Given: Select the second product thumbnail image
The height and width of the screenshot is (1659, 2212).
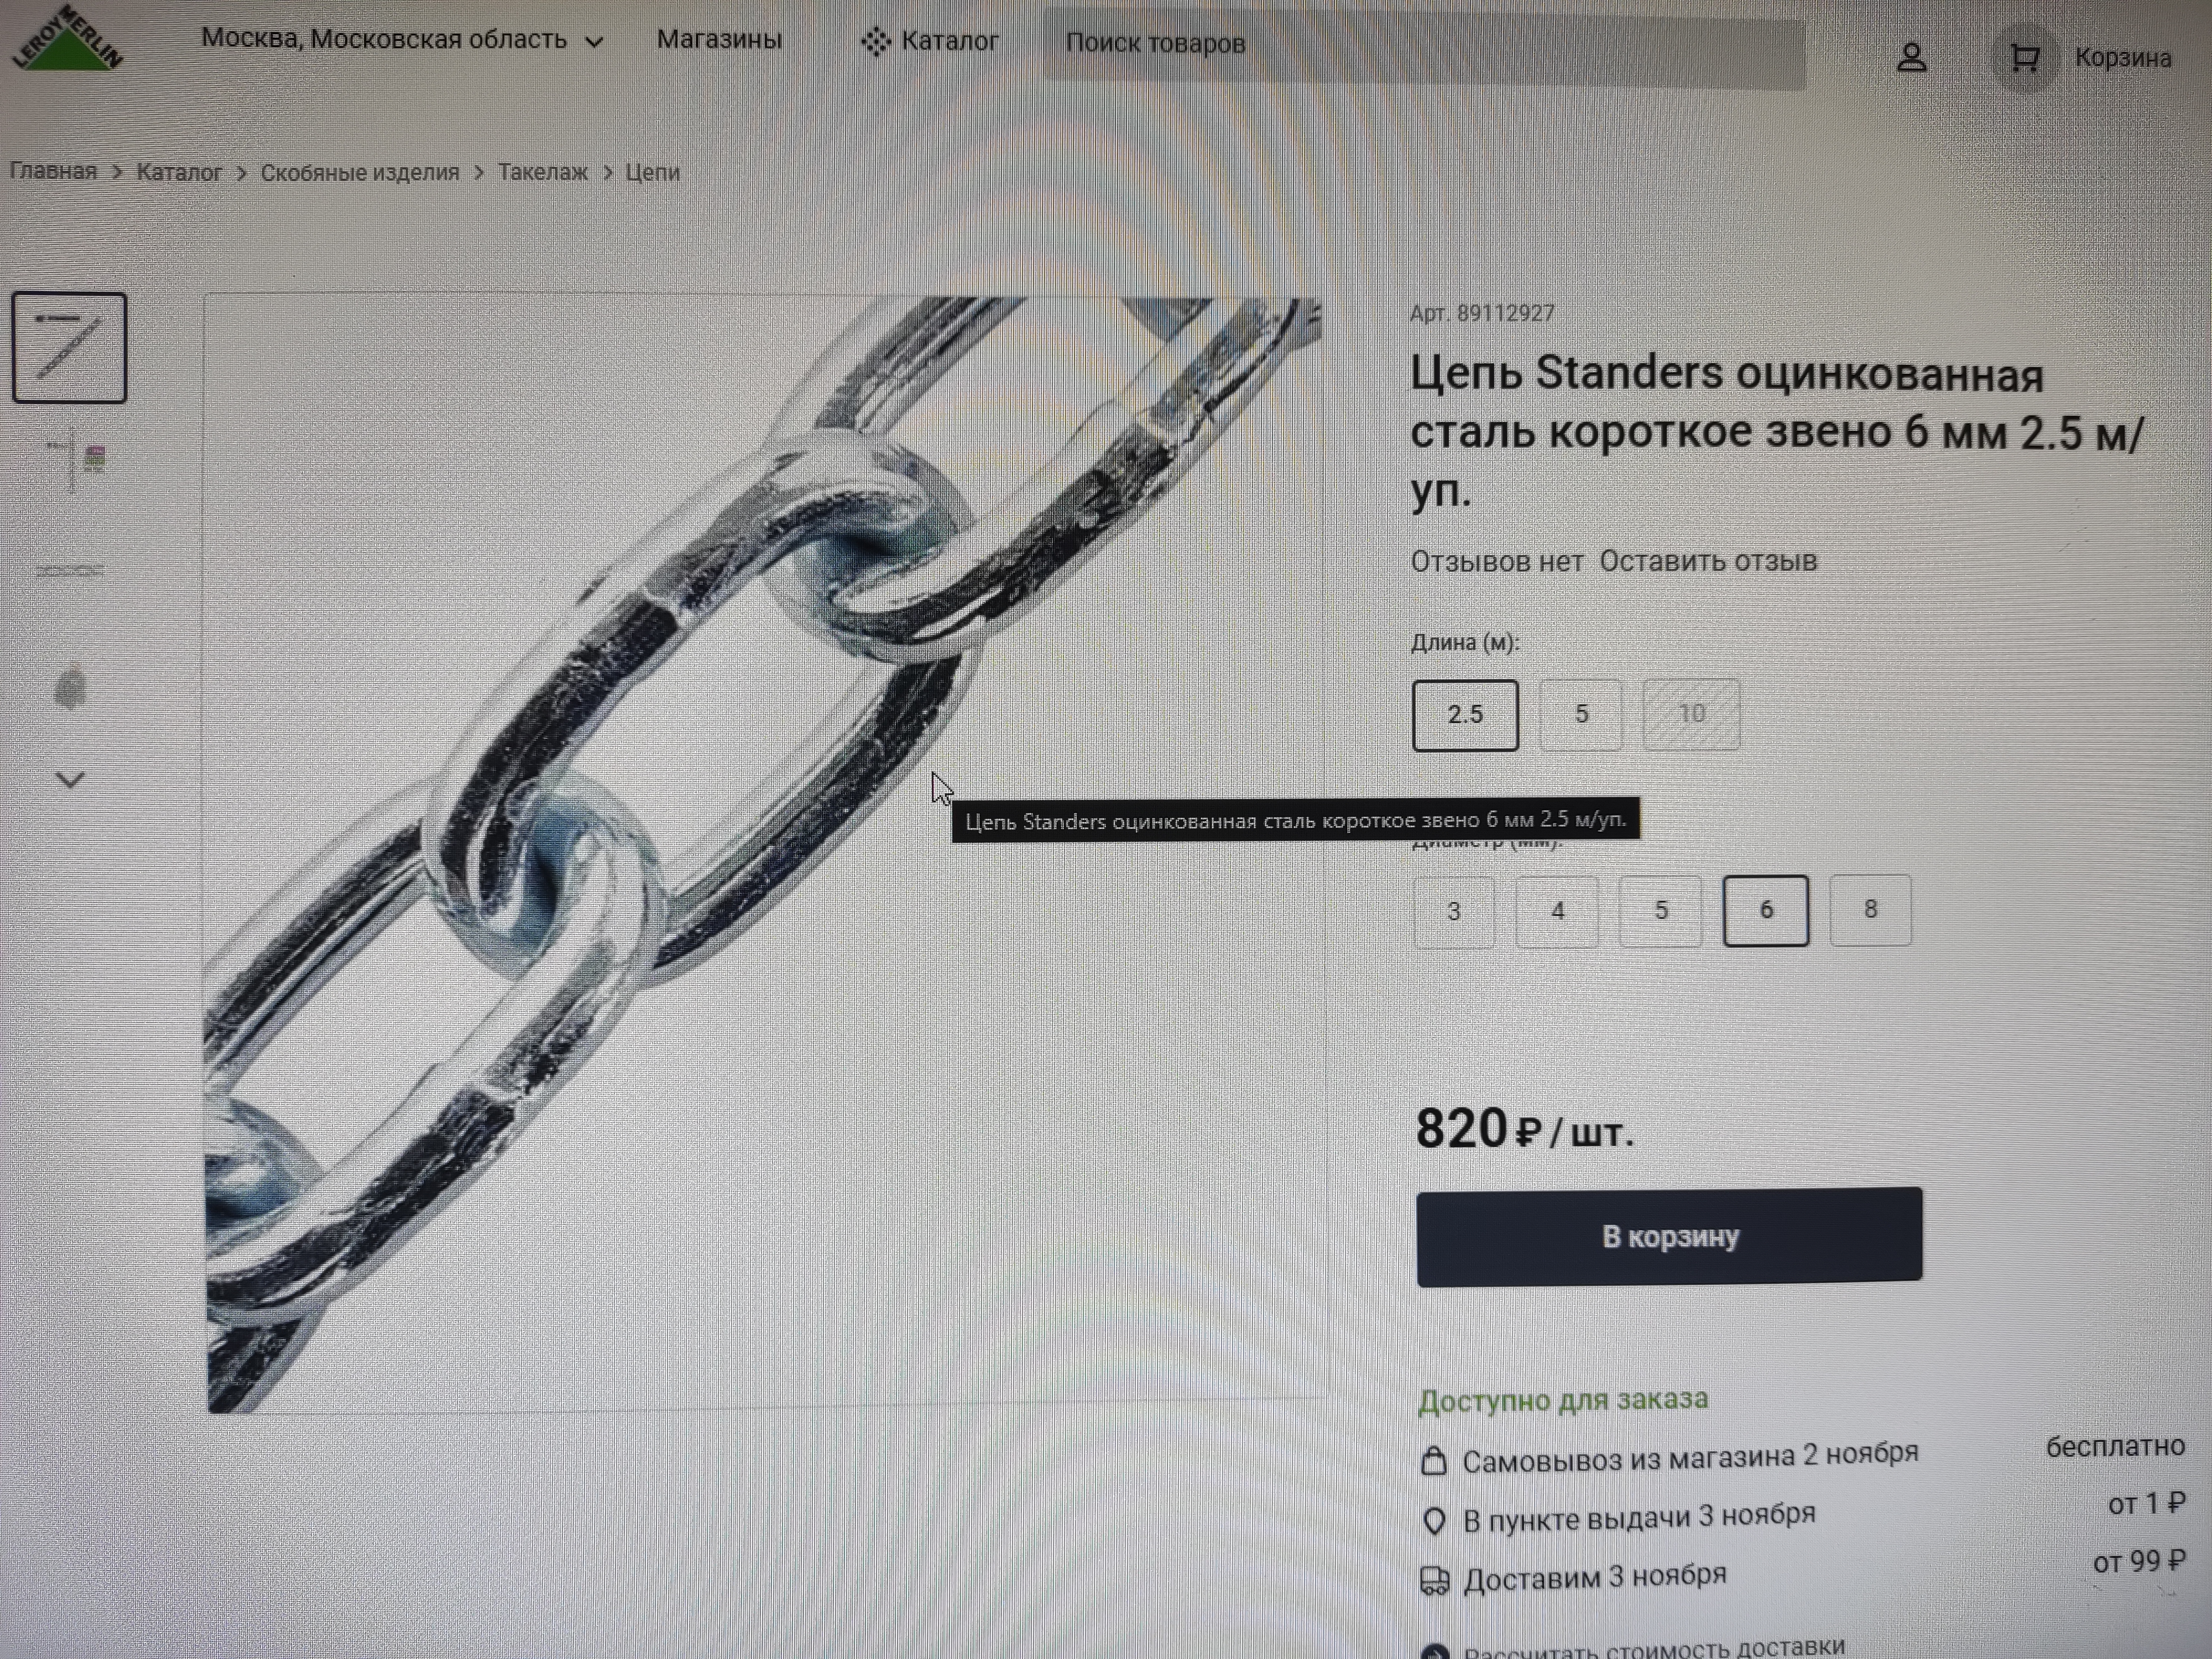Looking at the screenshot, I should [70, 461].
